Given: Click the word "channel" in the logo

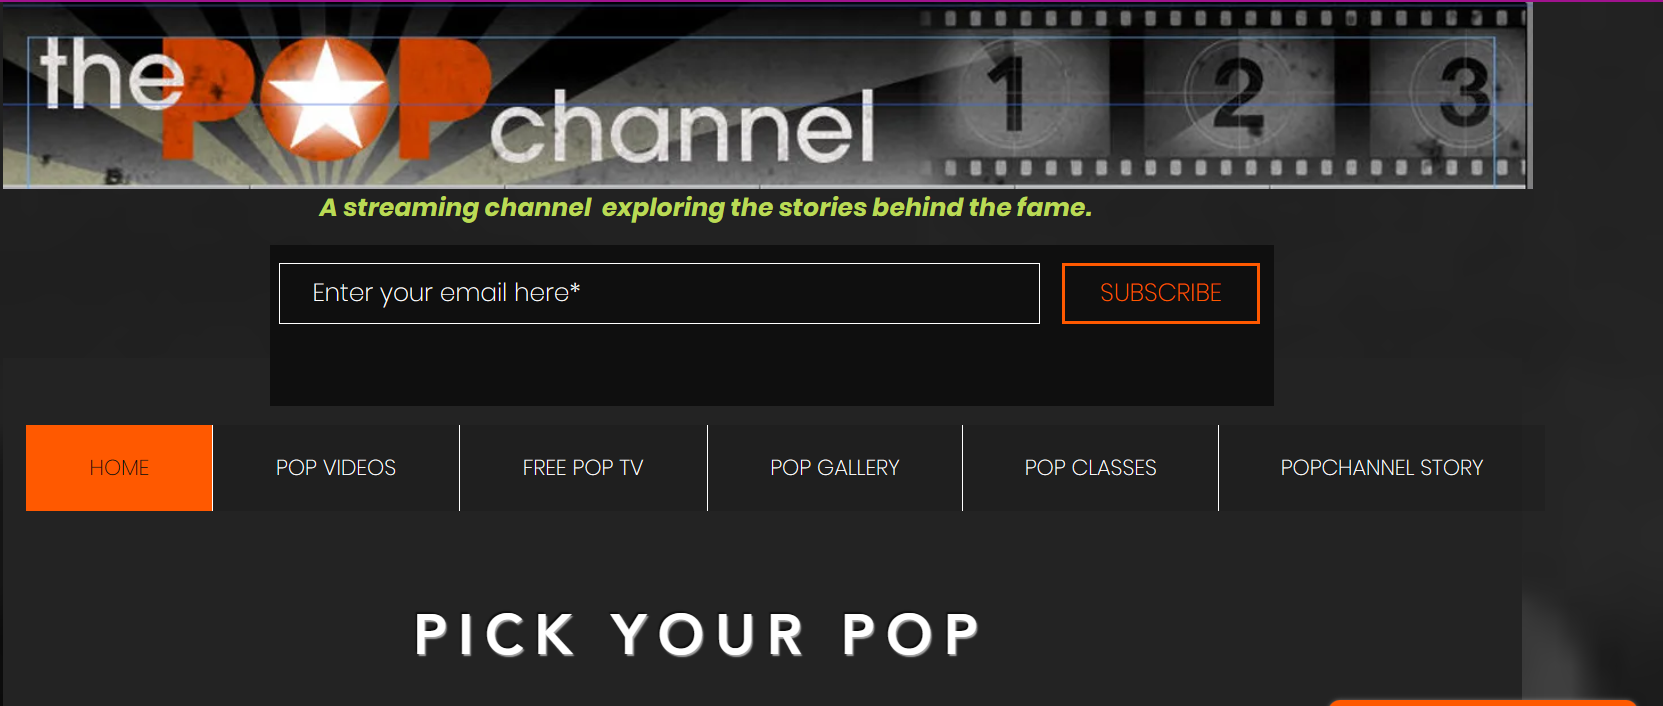Looking at the screenshot, I should 683,127.
